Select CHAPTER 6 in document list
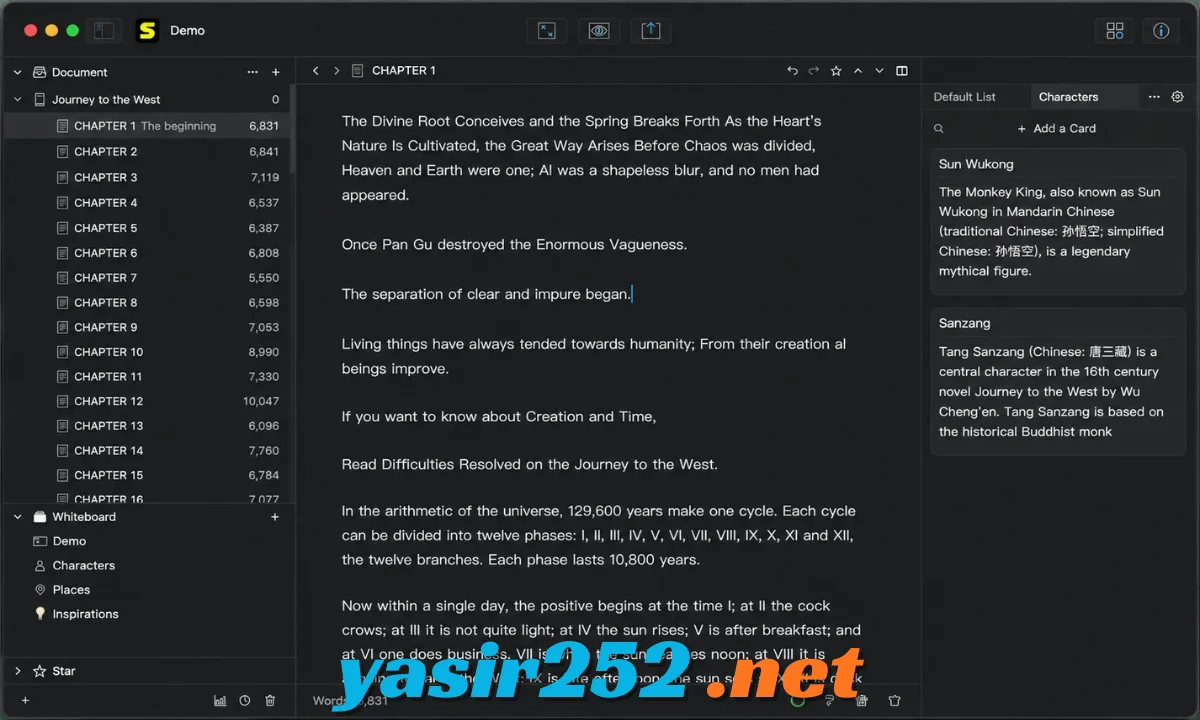This screenshot has height=720, width=1200. pos(147,253)
